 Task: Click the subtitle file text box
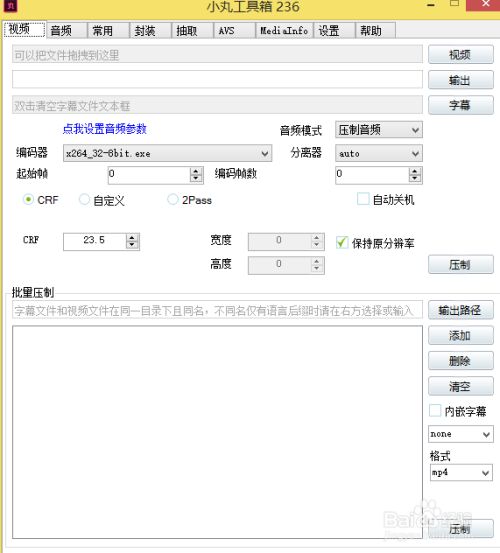217,105
